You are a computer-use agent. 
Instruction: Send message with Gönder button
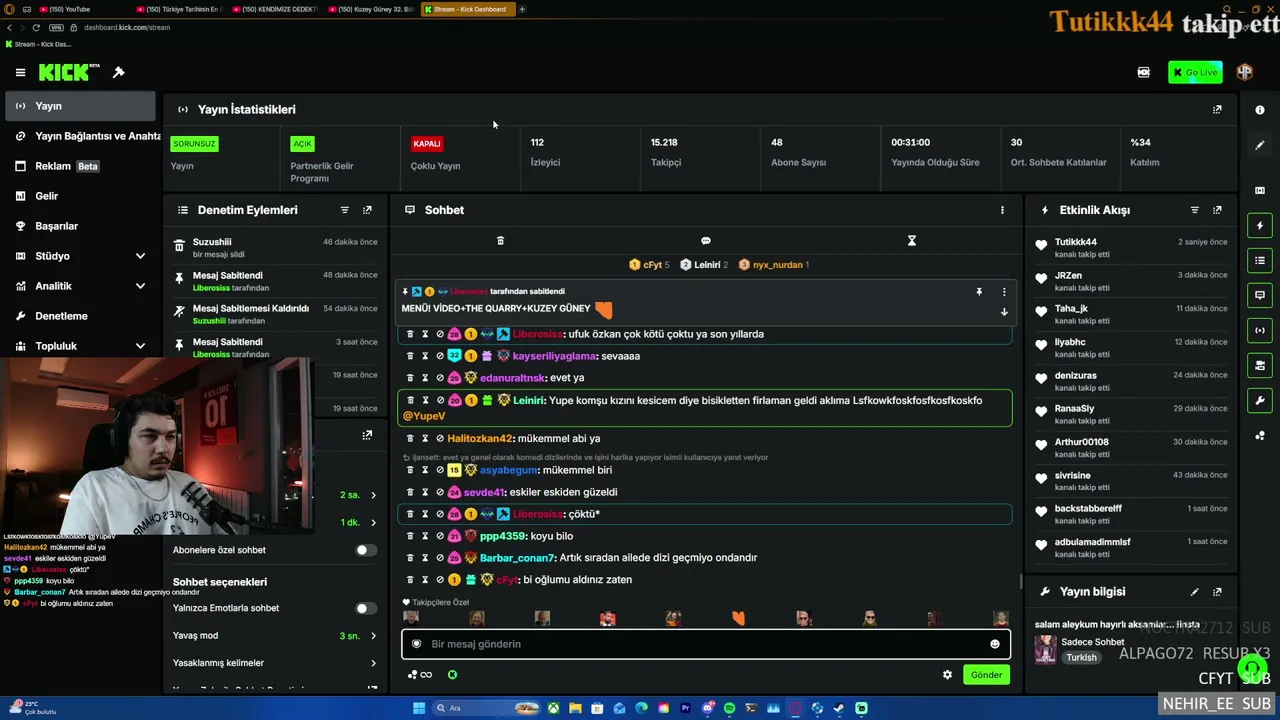tap(986, 675)
